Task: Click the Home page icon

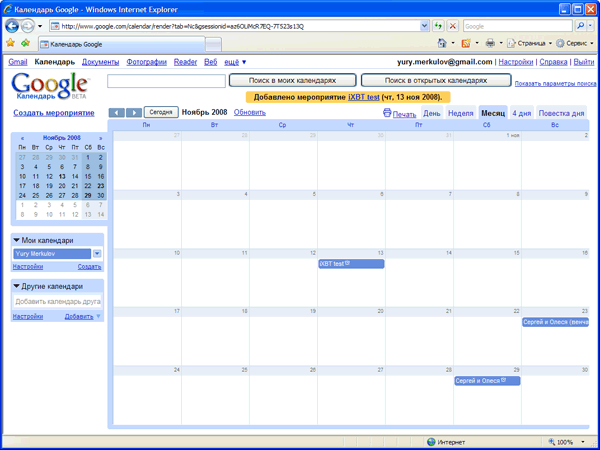Action: [442, 43]
